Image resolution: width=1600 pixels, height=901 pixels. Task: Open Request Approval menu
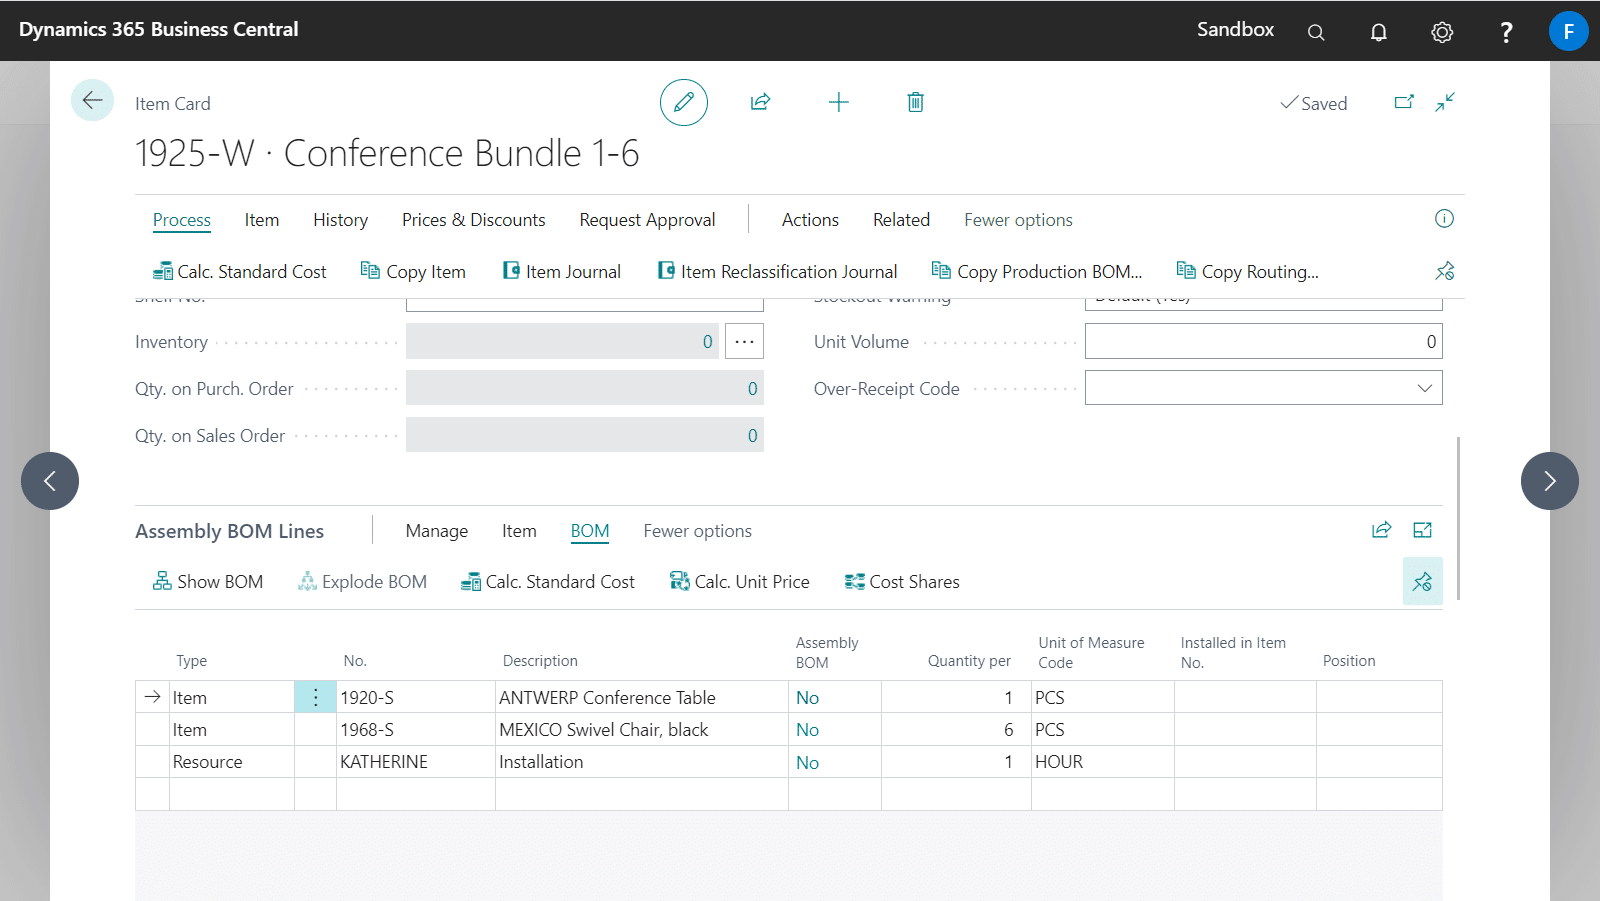click(647, 220)
